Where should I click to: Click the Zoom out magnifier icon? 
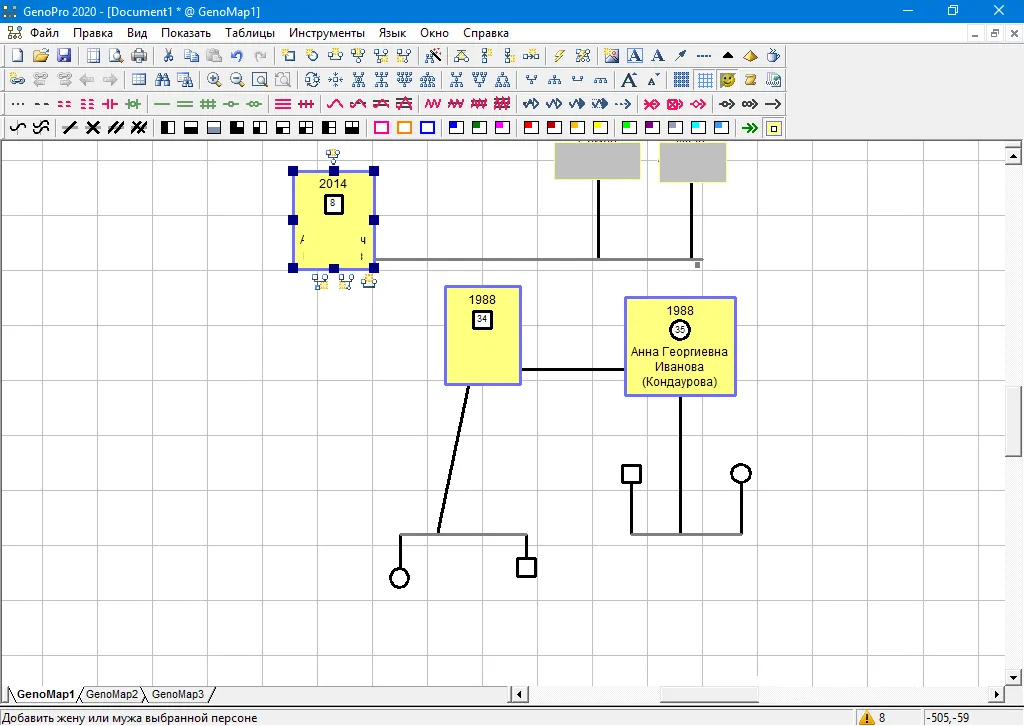(x=237, y=80)
